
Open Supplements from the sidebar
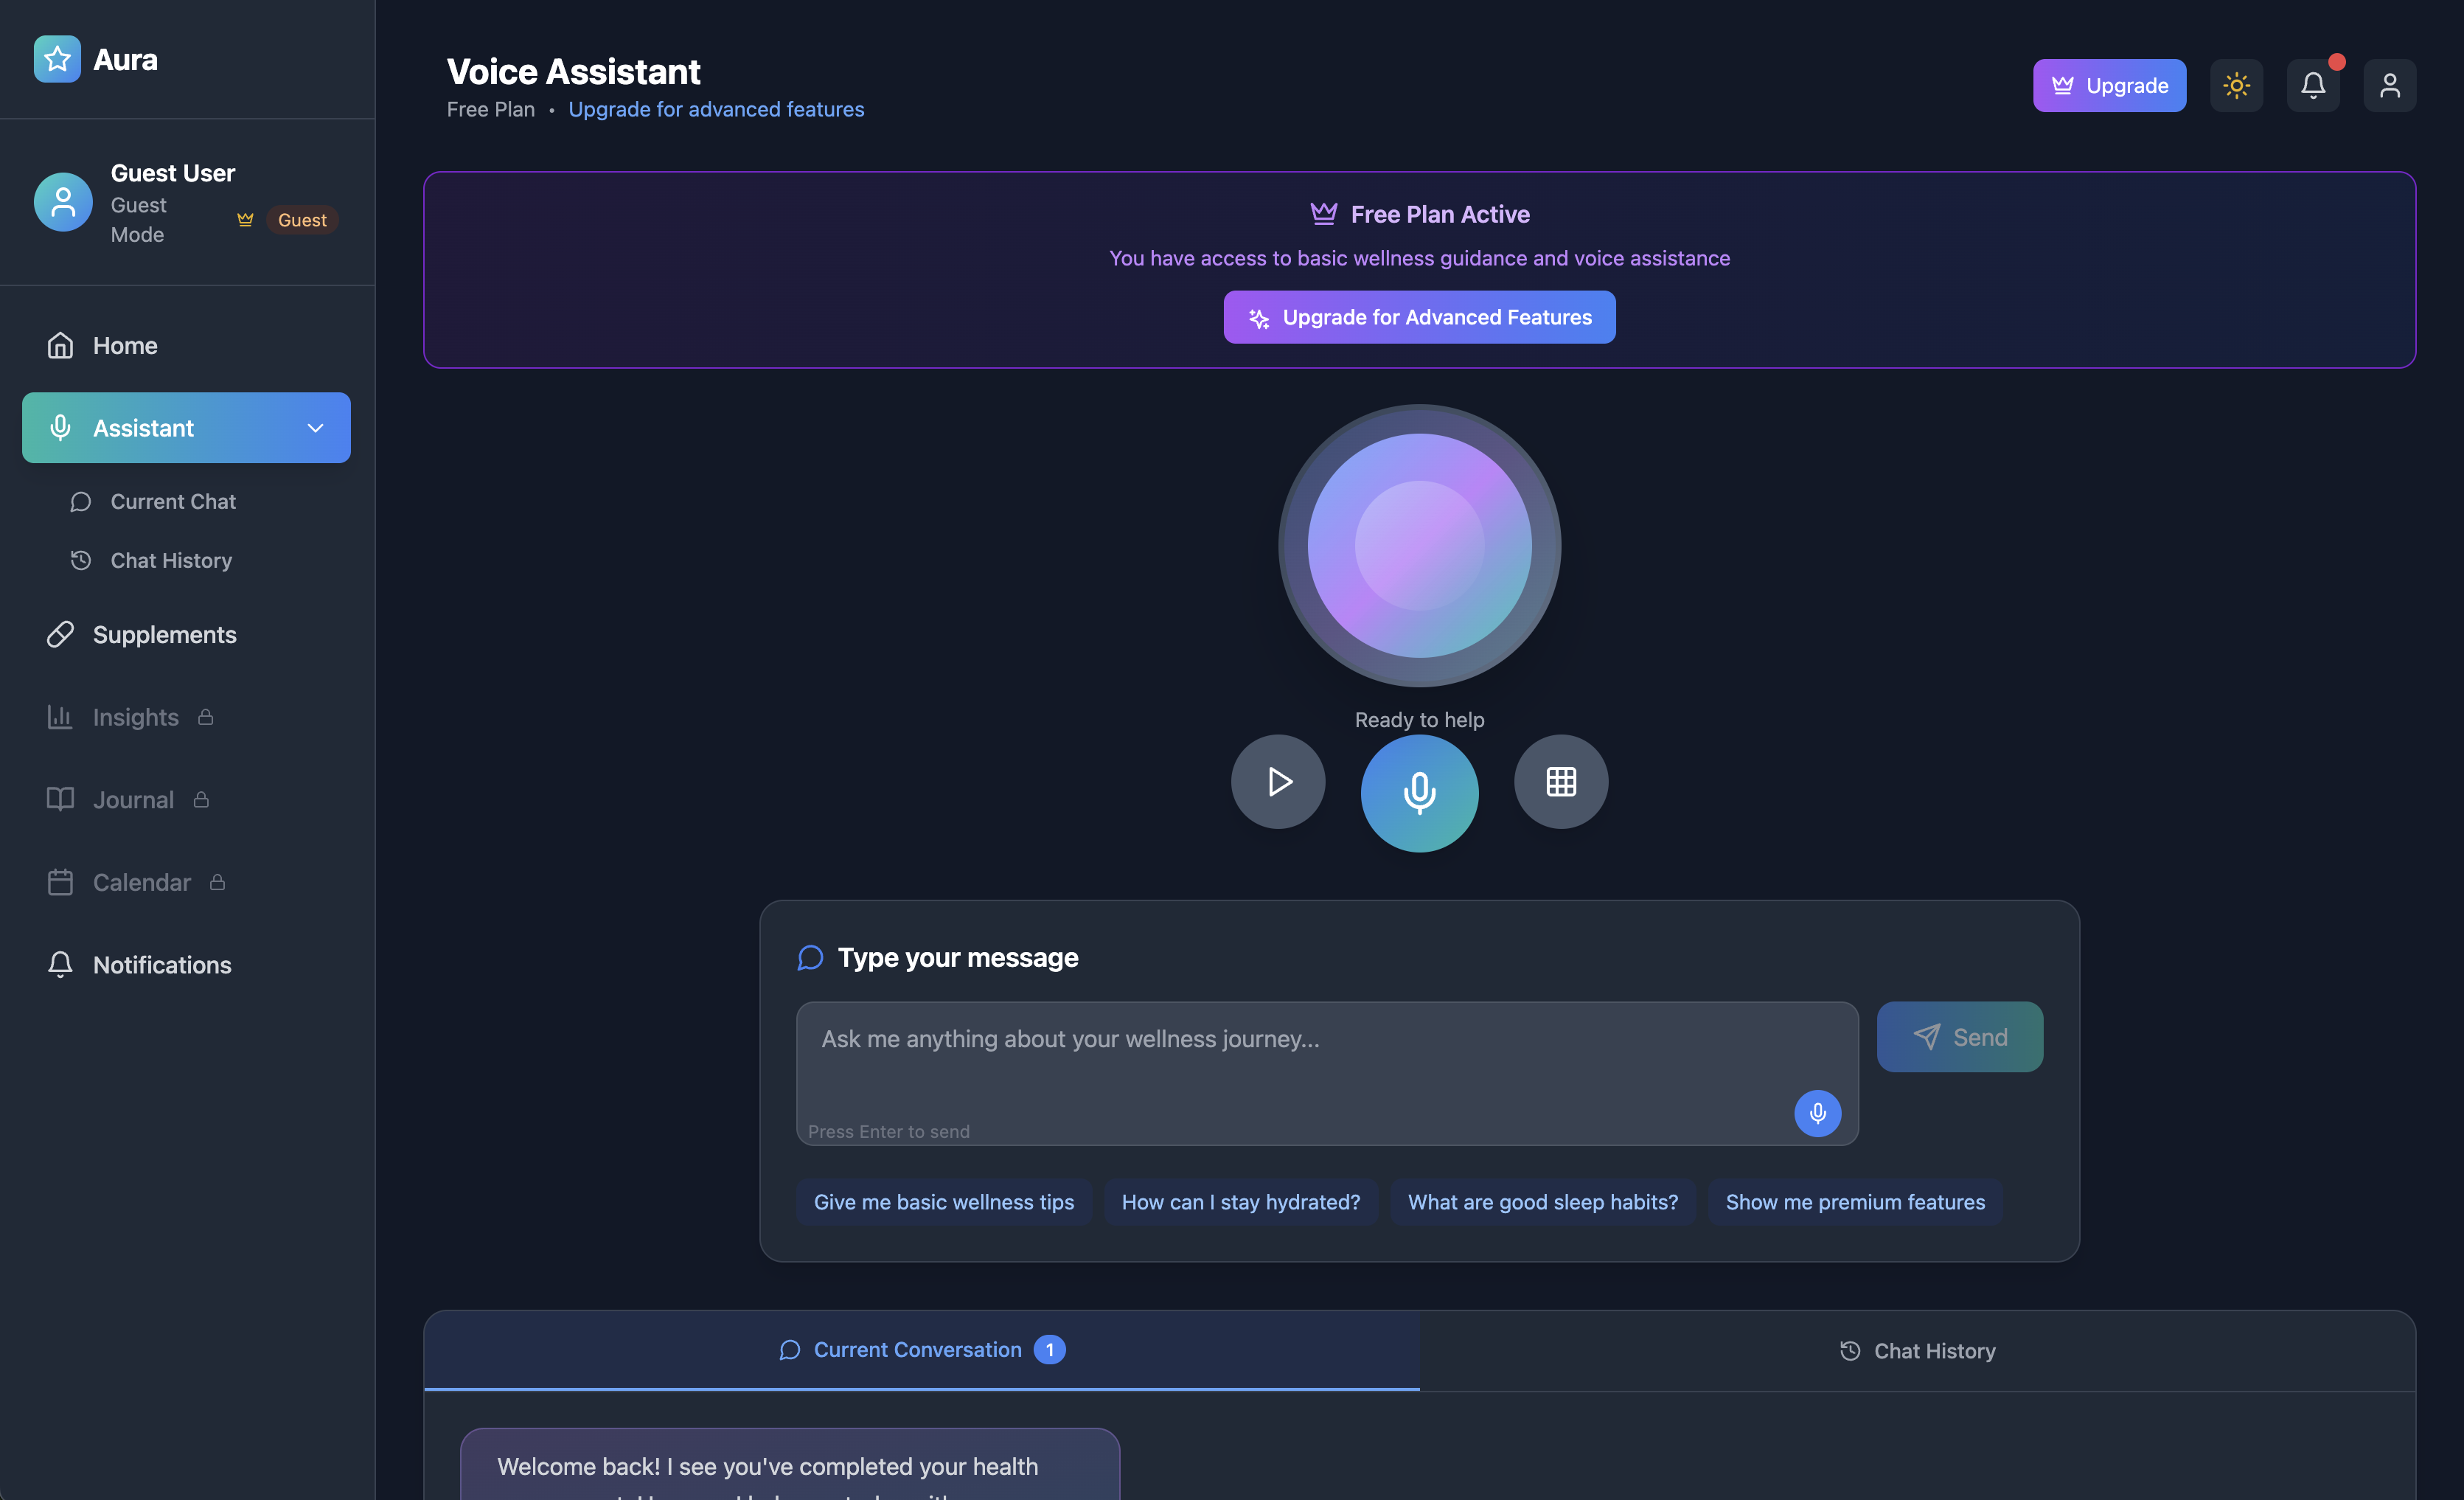tap(164, 634)
